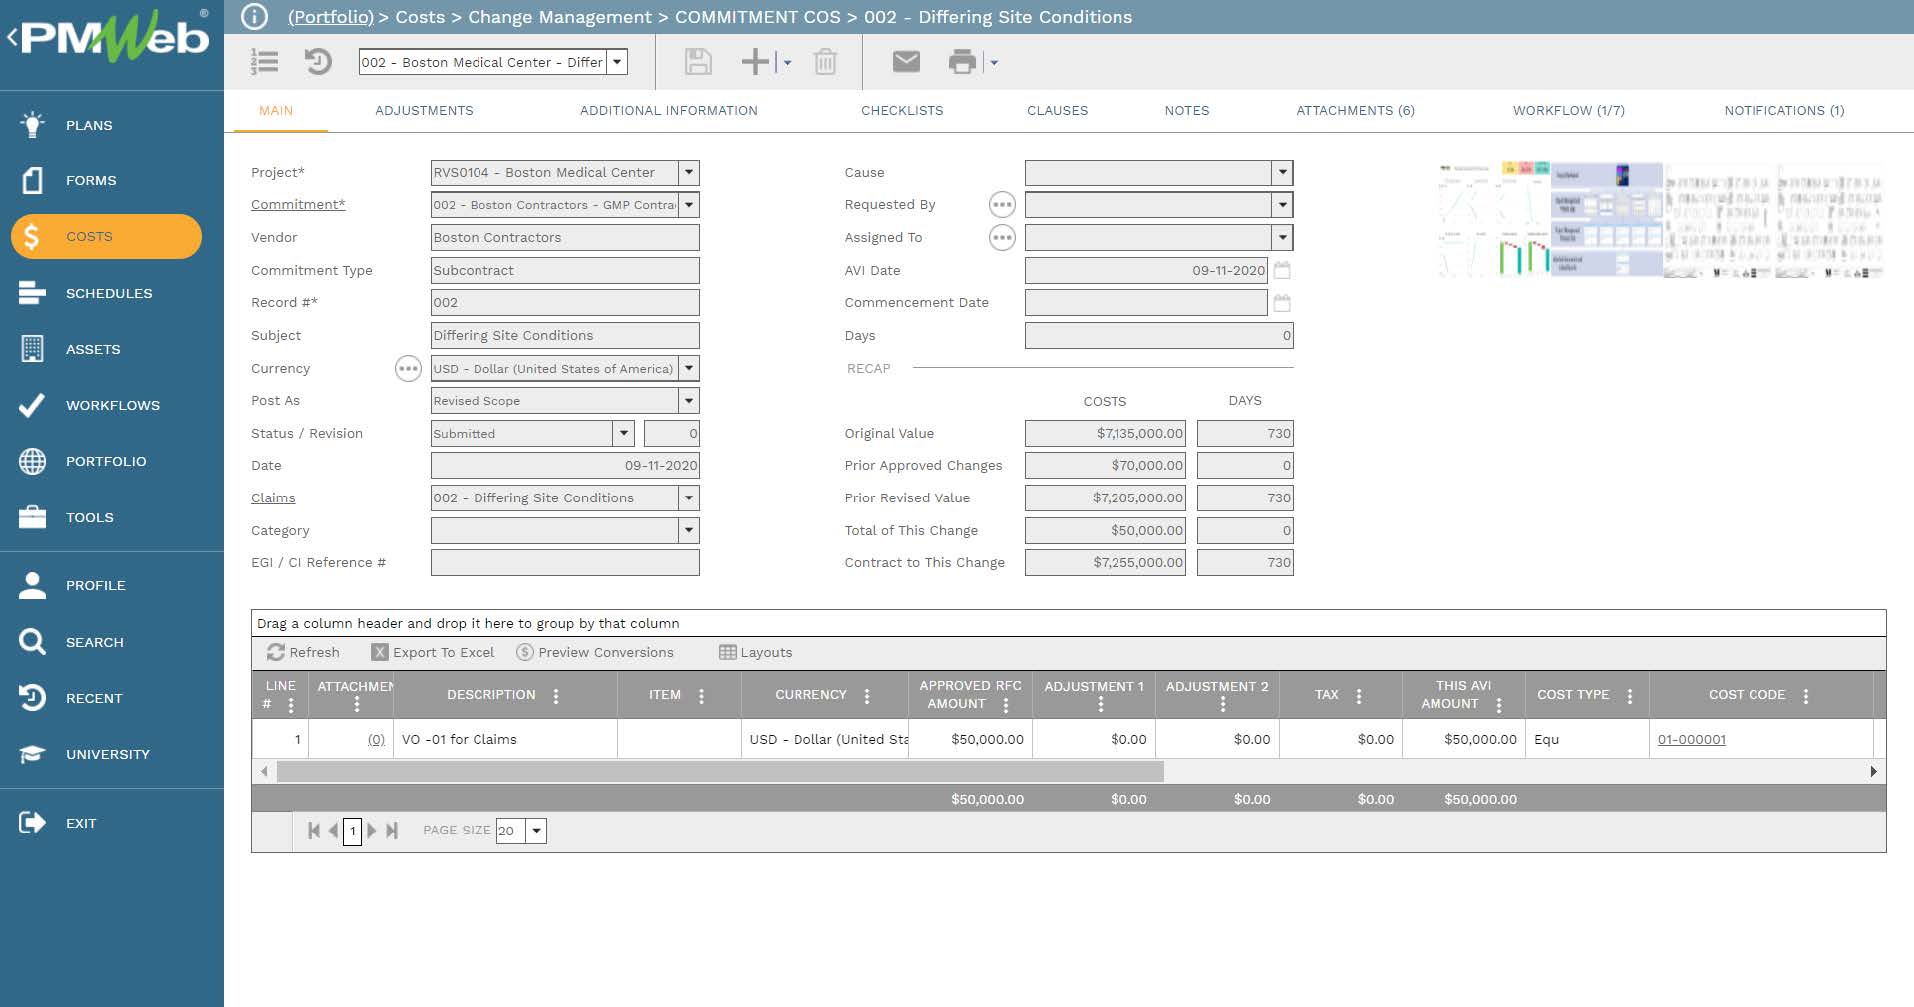This screenshot has width=1914, height=1007.
Task: Expand the record selector dropdown in toolbar
Action: 617,62
